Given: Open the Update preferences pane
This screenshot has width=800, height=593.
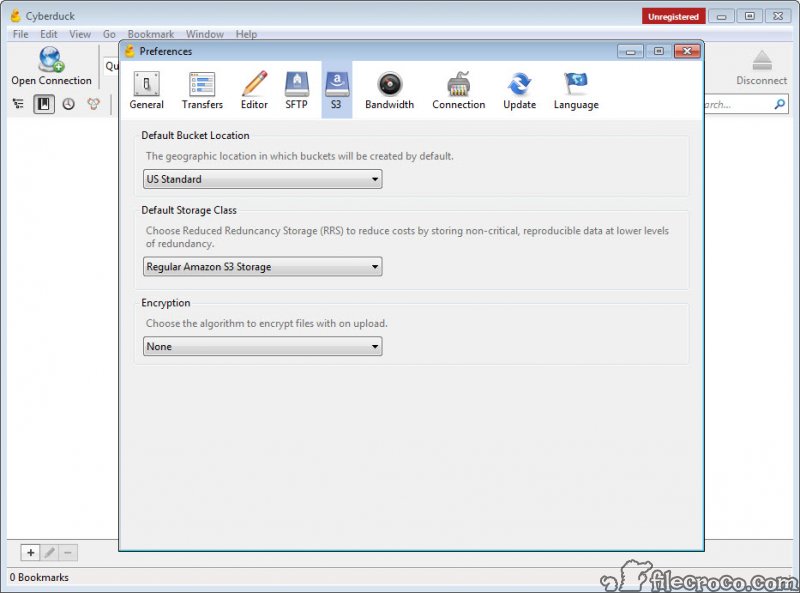Looking at the screenshot, I should coord(519,90).
